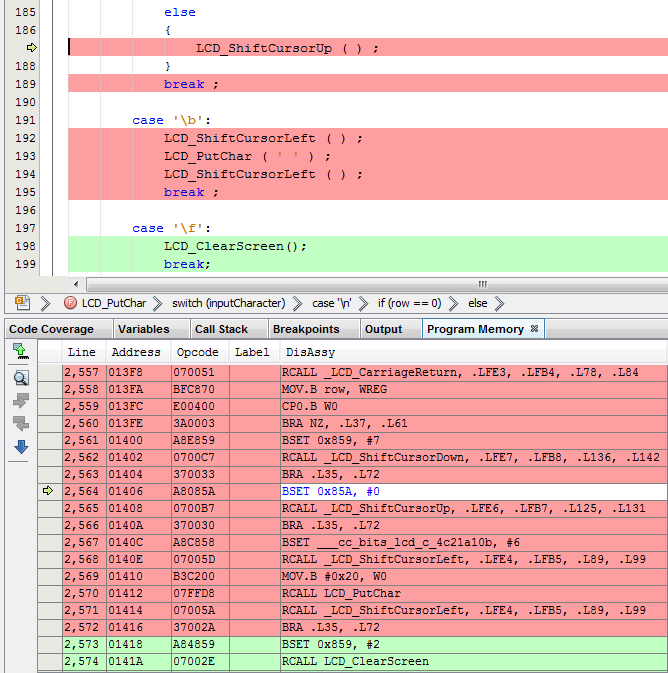This screenshot has height=673, width=668.
Task: Click line number 192 in the gutter
Action: [x=25, y=138]
